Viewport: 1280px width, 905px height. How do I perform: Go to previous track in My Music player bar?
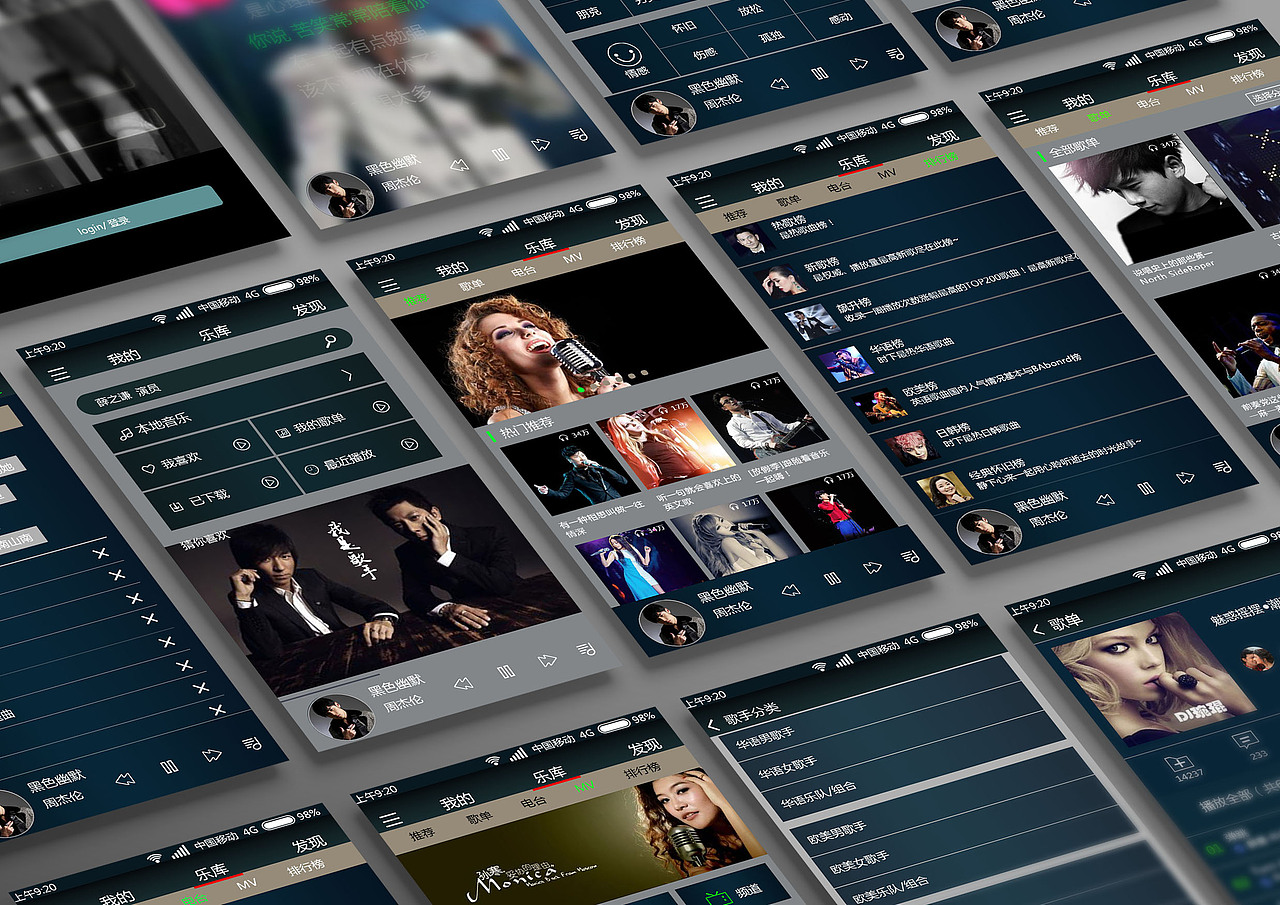coord(463,684)
